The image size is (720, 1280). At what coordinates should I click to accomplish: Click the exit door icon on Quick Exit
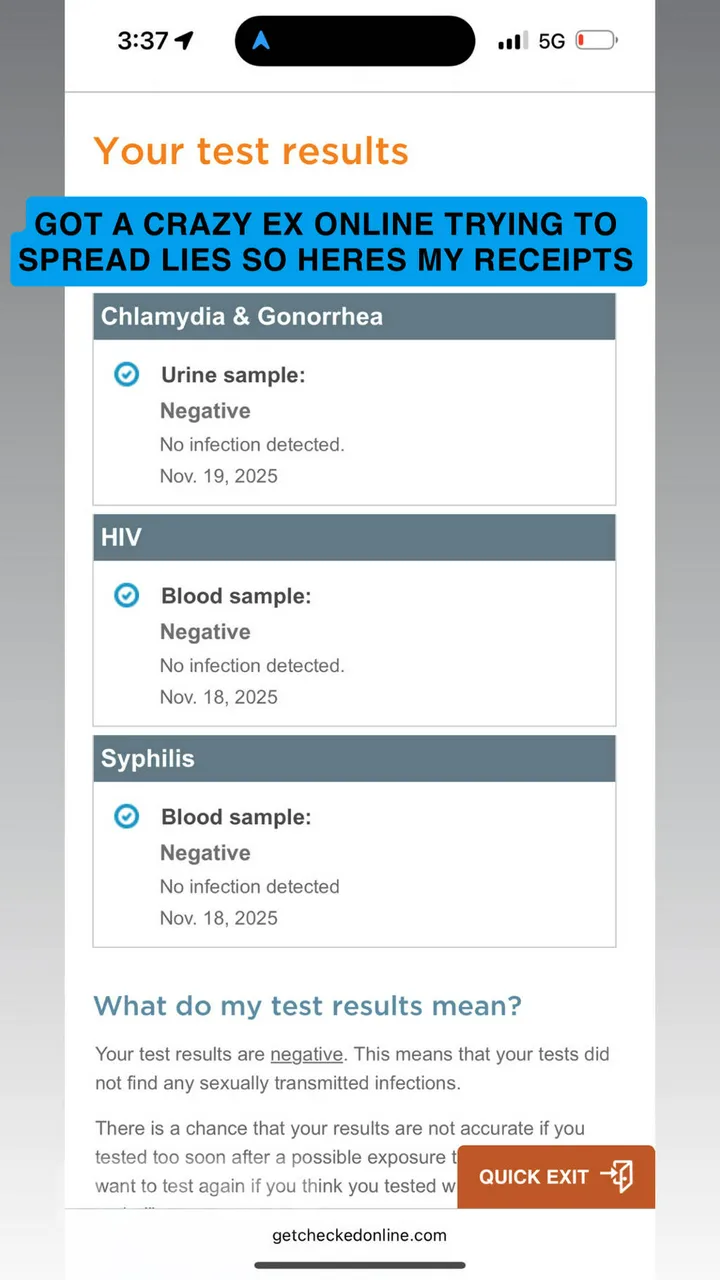coord(617,1176)
